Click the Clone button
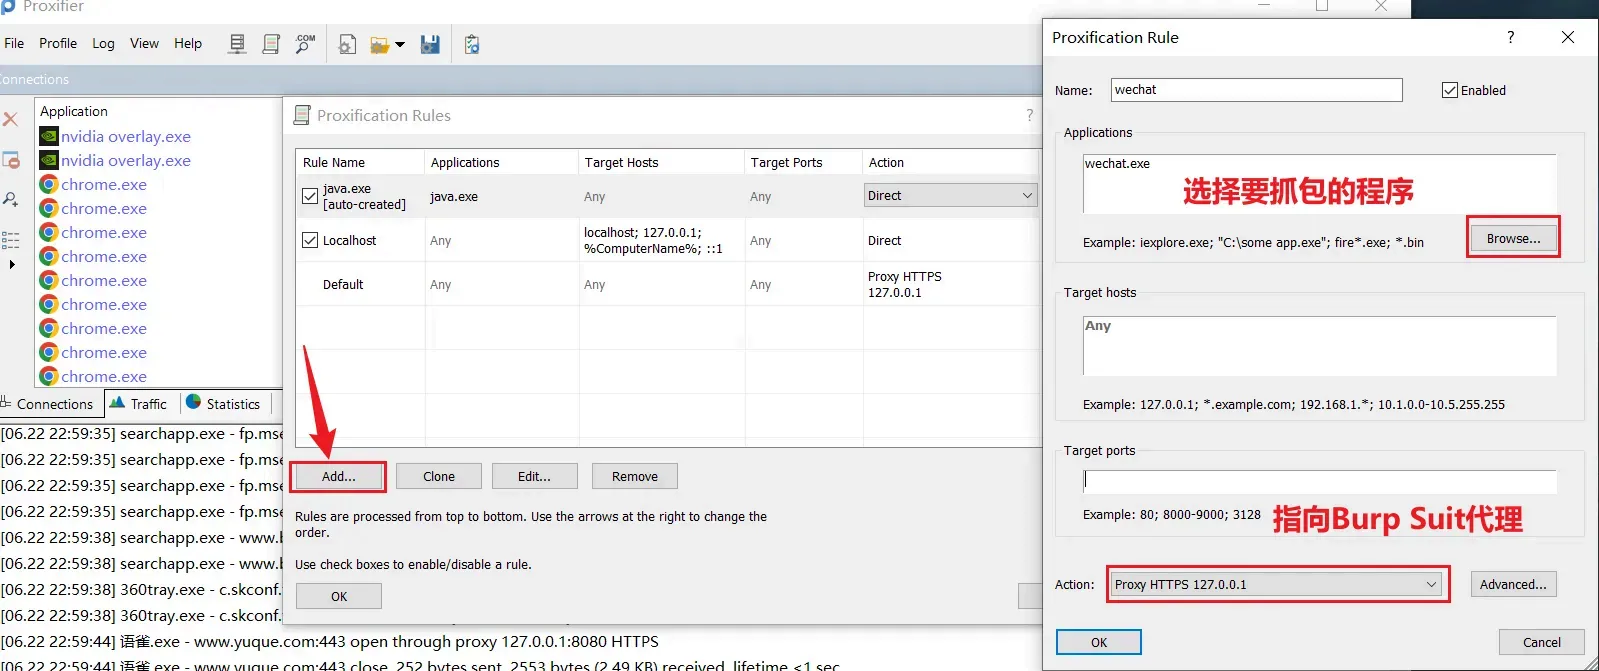Image resolution: width=1599 pixels, height=671 pixels. [x=439, y=476]
